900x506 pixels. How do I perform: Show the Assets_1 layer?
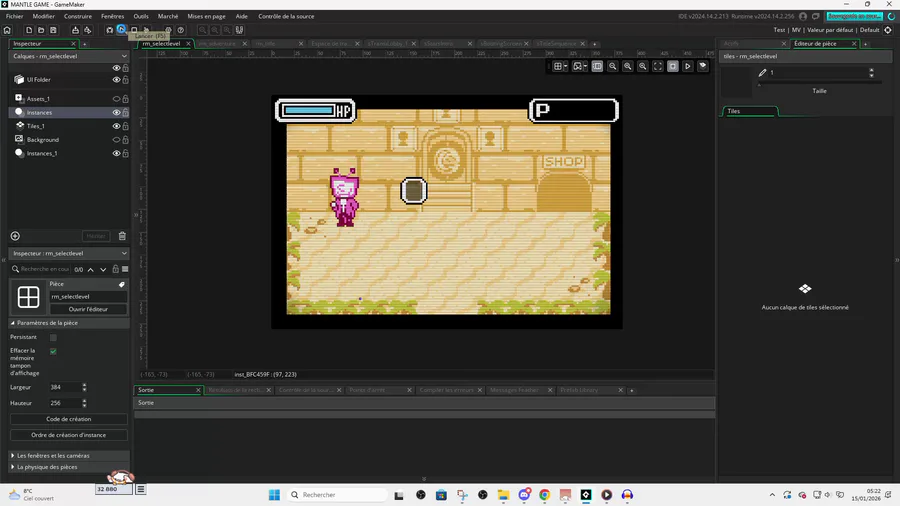click(117, 99)
